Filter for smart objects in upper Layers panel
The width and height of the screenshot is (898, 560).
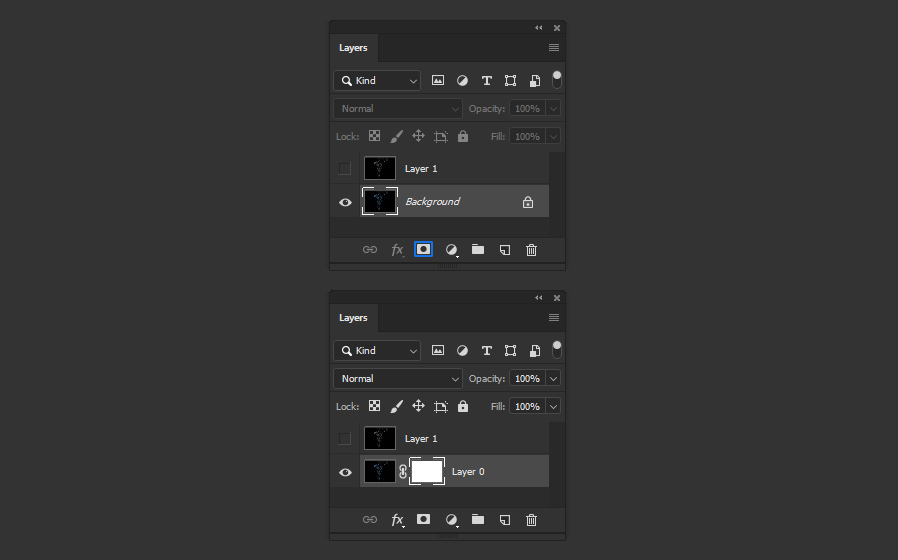pos(534,81)
